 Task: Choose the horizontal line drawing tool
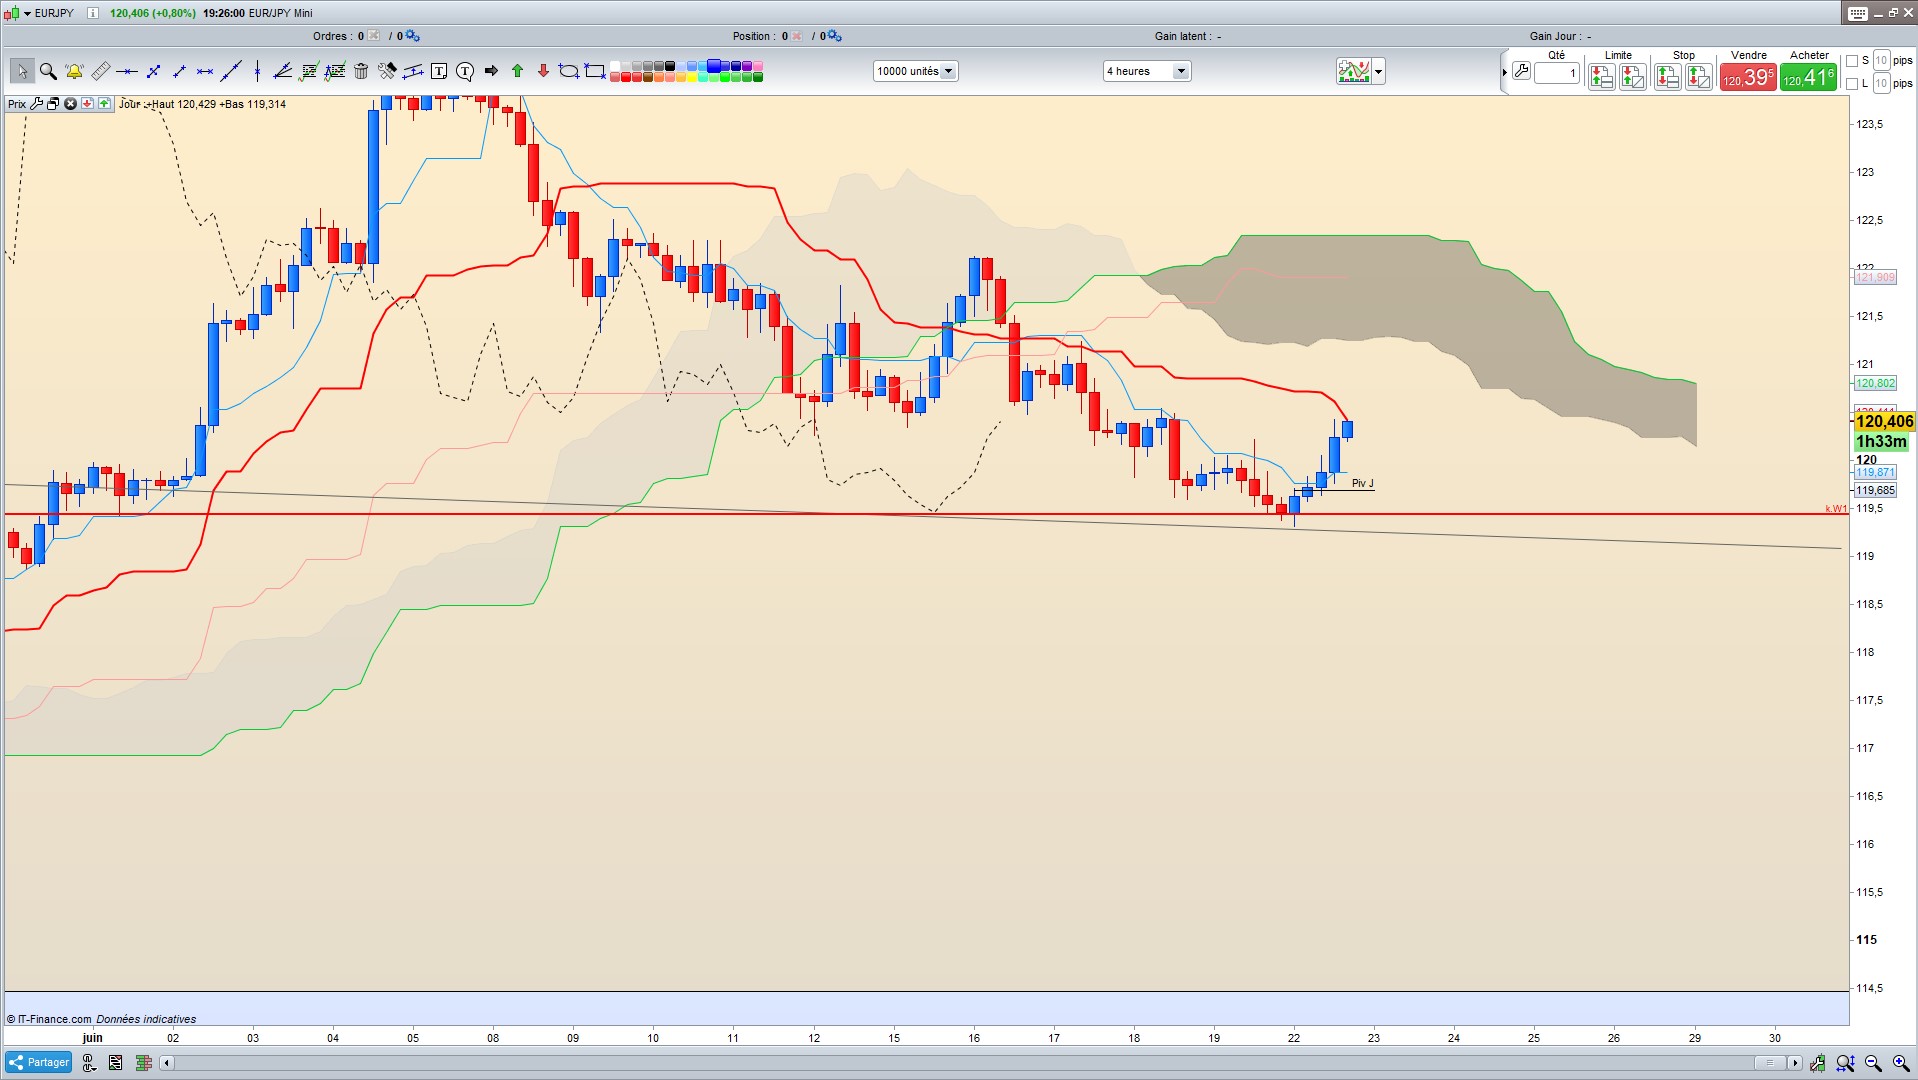[x=127, y=71]
